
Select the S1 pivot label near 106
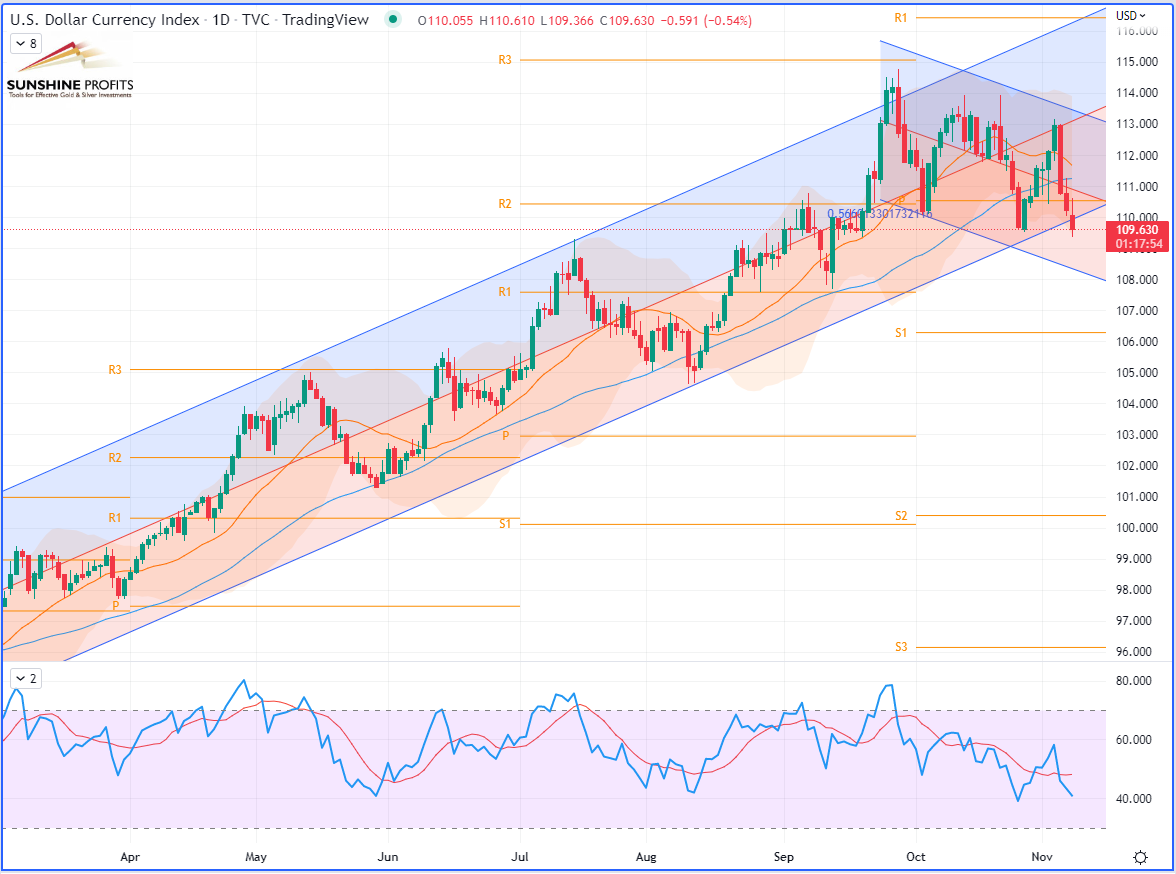click(x=901, y=332)
